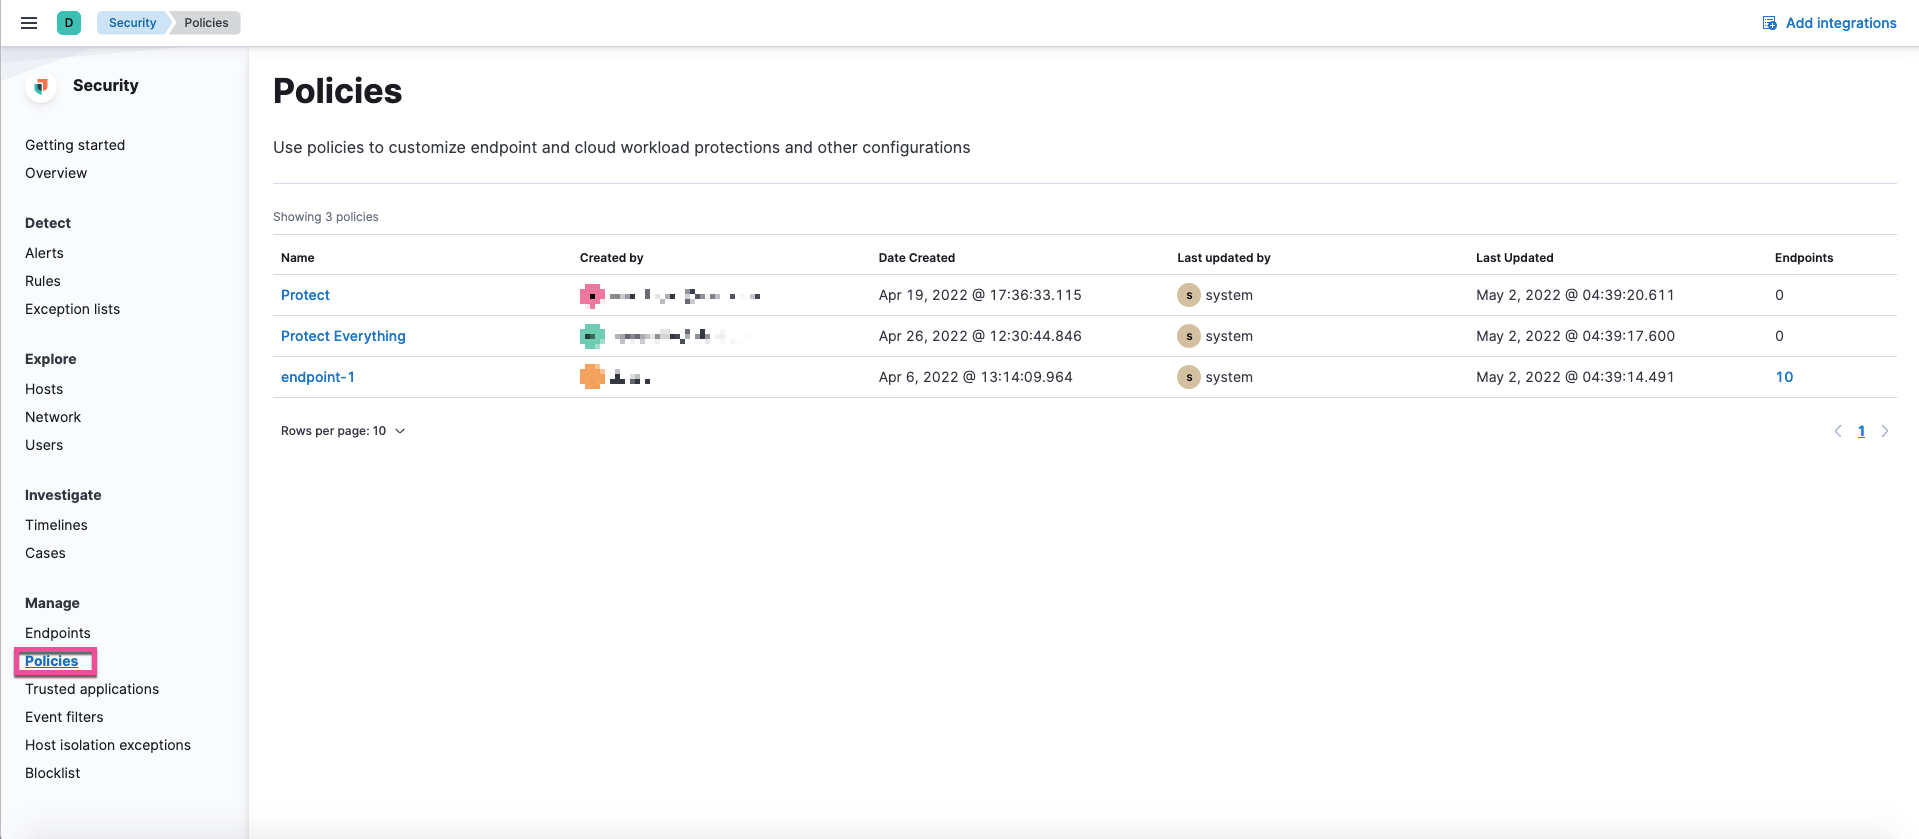Open Endpoints in Manage section
Screen dimensions: 1919x839
click(x=58, y=633)
